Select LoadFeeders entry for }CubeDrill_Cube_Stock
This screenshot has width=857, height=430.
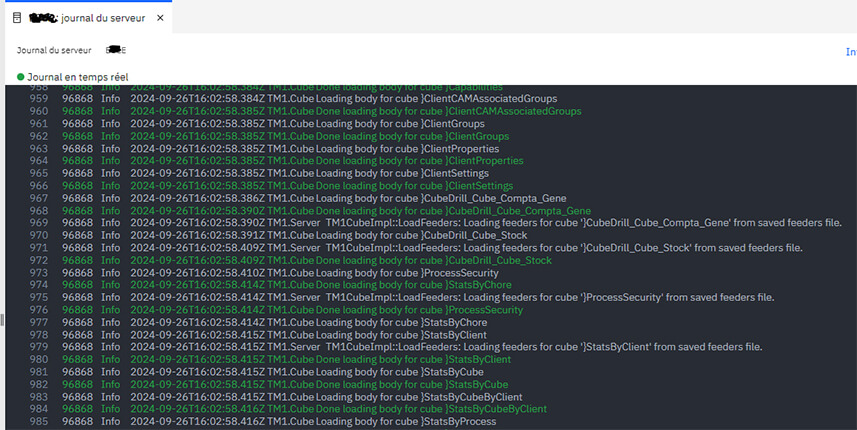562,248
